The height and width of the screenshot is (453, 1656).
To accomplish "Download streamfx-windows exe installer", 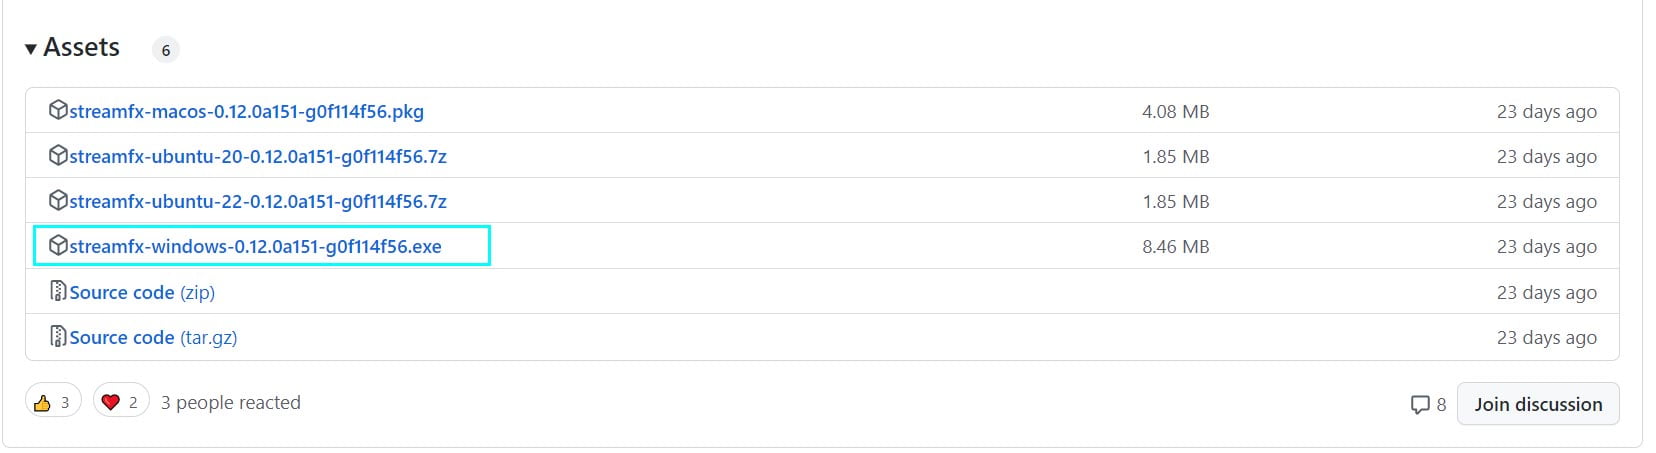I will click(x=255, y=246).
